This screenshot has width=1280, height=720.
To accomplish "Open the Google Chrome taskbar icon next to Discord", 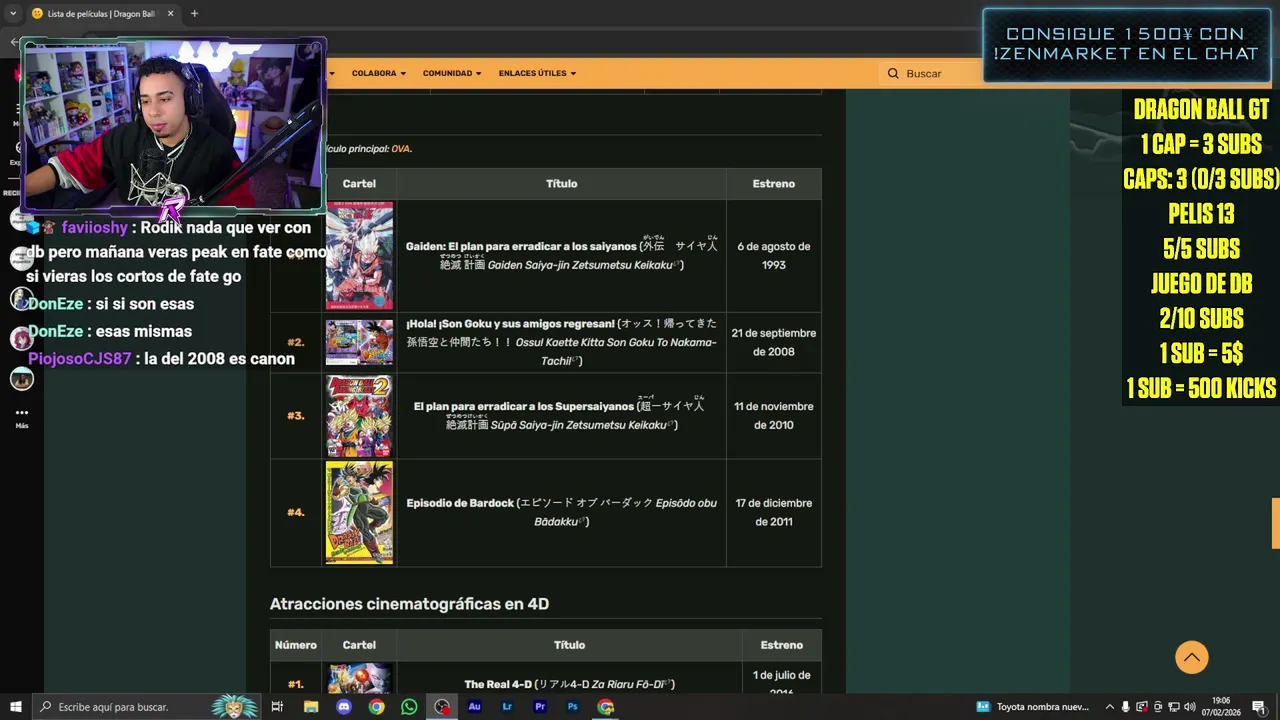I will (376, 707).
